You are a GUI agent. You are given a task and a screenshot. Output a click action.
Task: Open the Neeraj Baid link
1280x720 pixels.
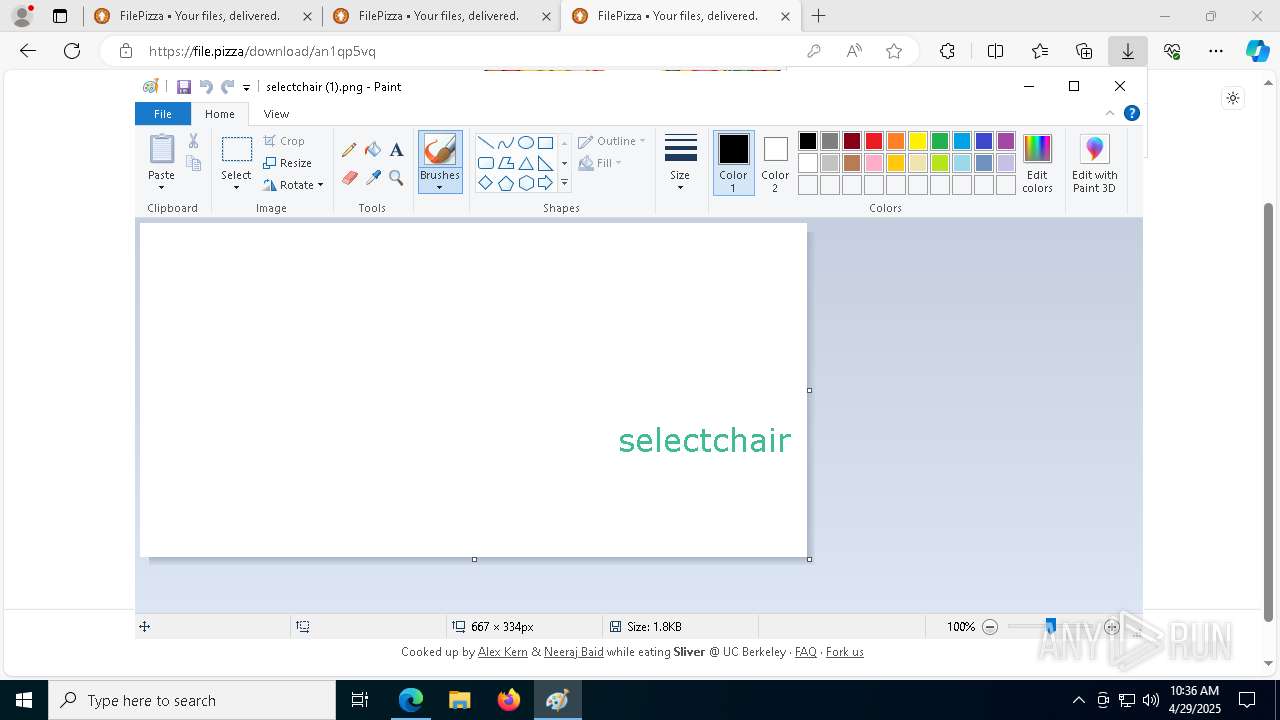(574, 652)
